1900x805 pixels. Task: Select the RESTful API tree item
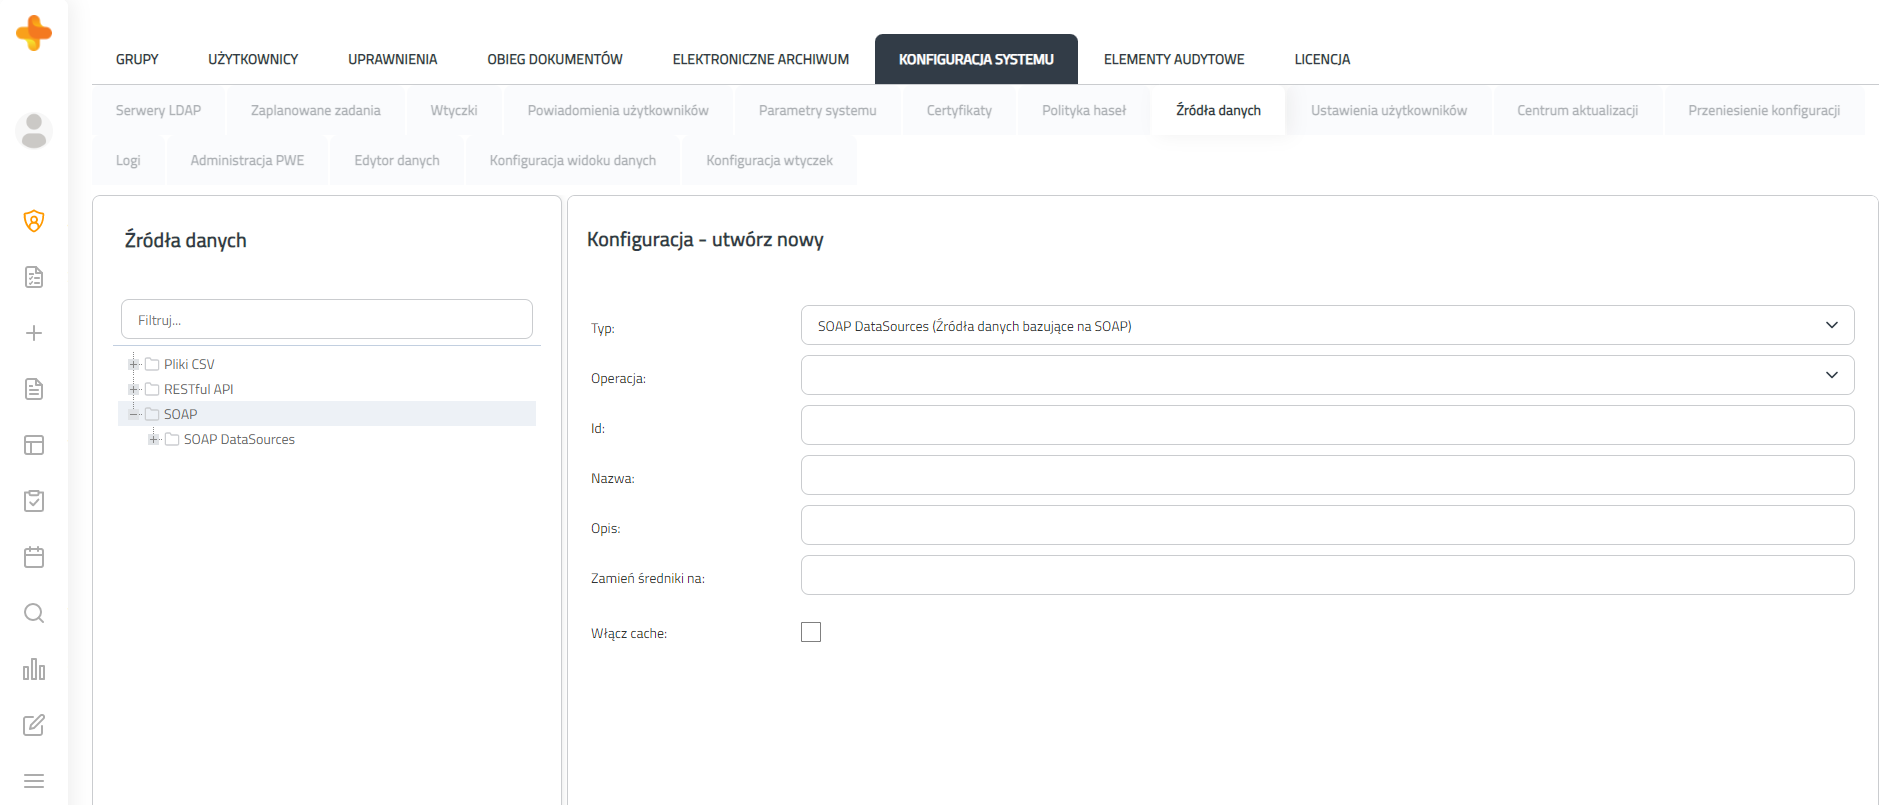(198, 389)
